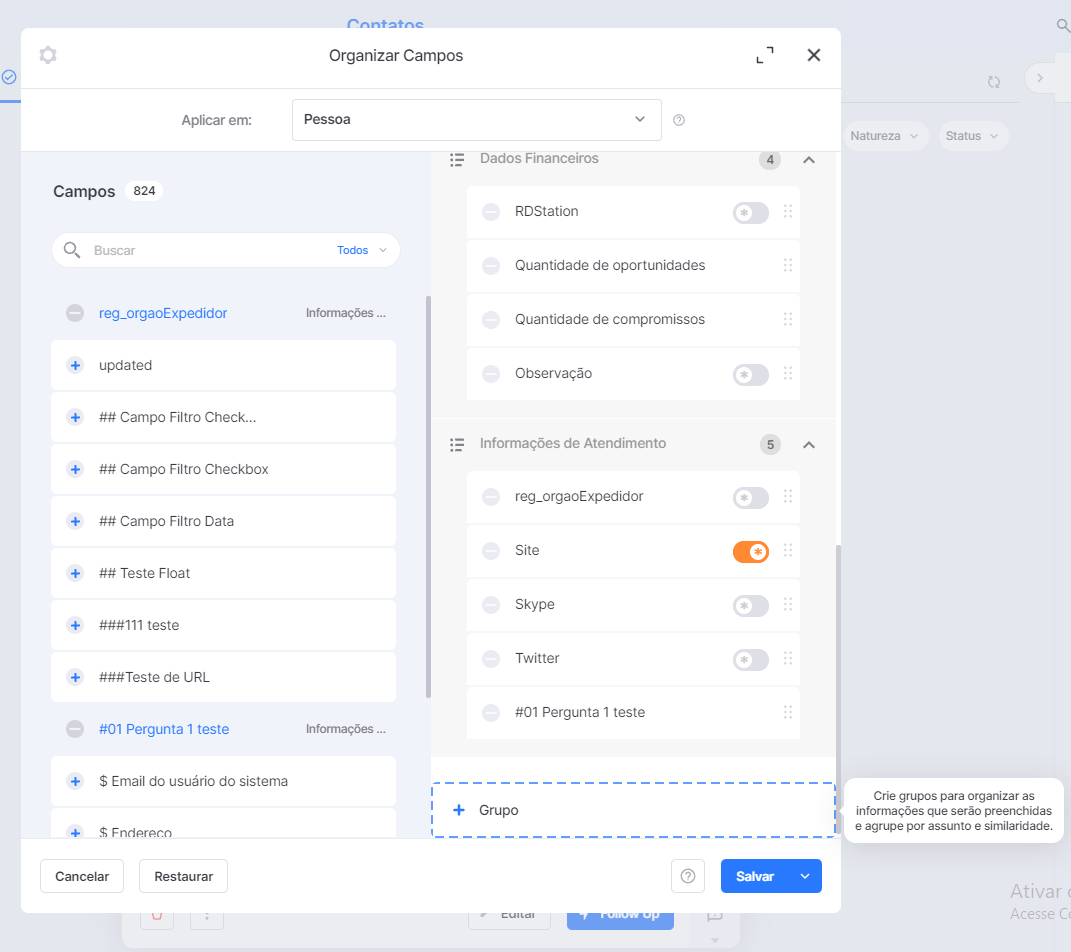Image resolution: width=1071 pixels, height=952 pixels.
Task: Click the next arrow in Contatos window
Action: click(x=1040, y=78)
